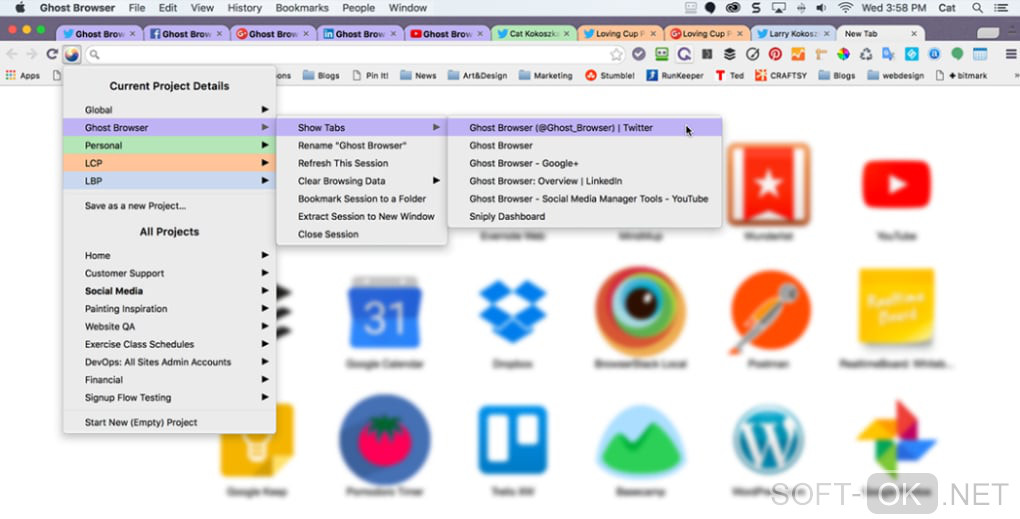This screenshot has height=519, width=1020.
Task: Open the Google Translate extension
Action: pos(889,54)
